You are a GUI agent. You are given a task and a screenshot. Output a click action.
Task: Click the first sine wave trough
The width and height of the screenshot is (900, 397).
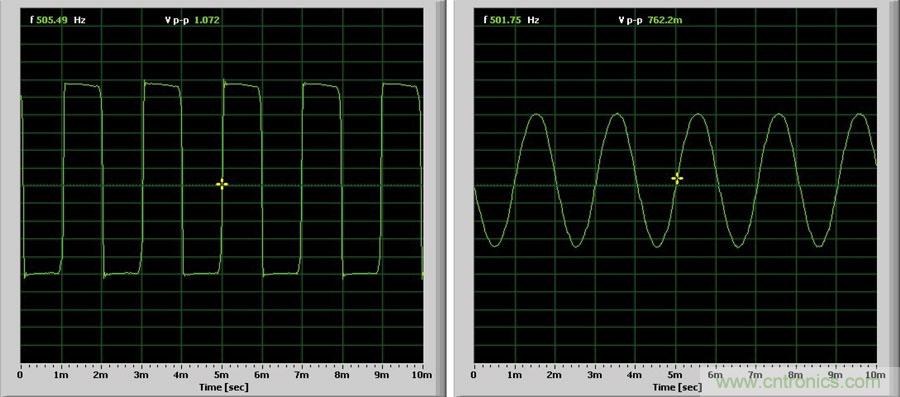click(495, 245)
